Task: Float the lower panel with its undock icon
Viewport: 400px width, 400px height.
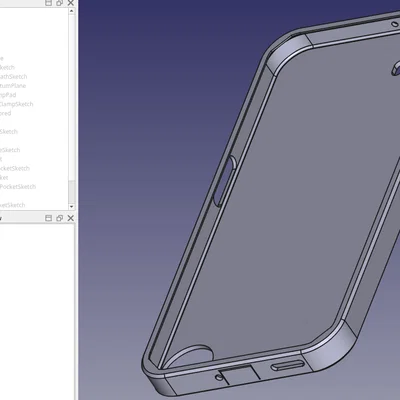Action: coord(59,218)
